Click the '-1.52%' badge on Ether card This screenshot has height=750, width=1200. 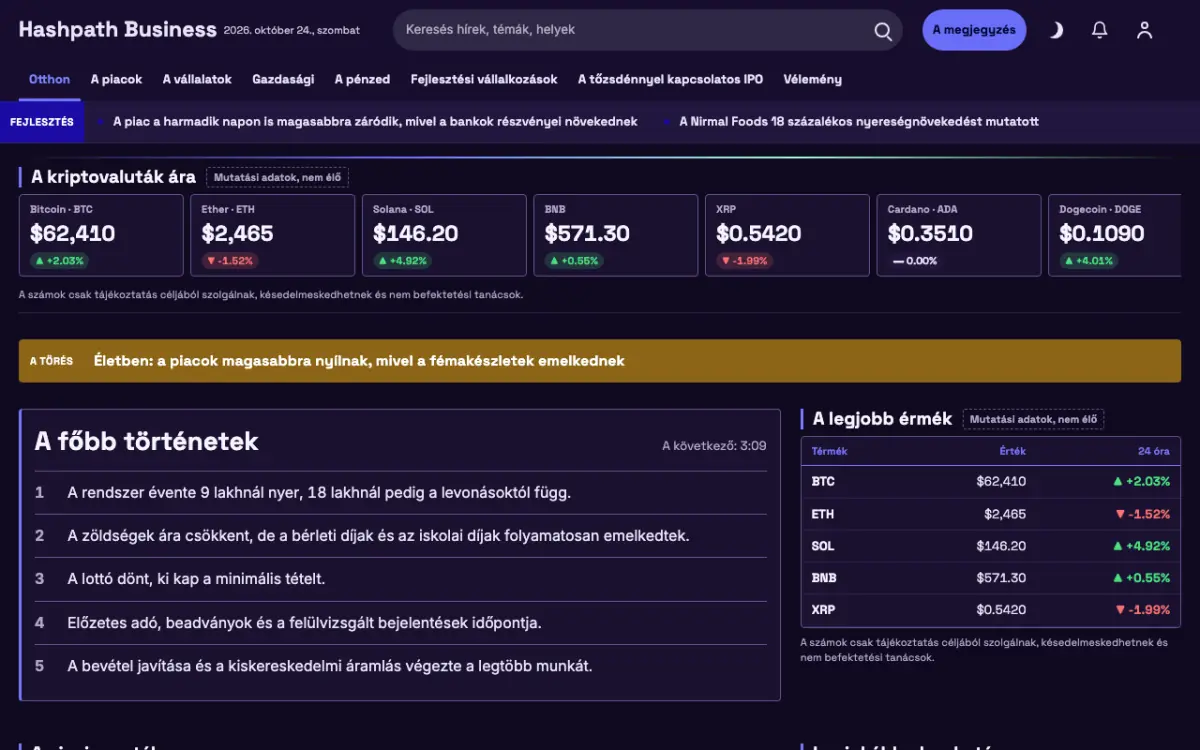coord(229,261)
